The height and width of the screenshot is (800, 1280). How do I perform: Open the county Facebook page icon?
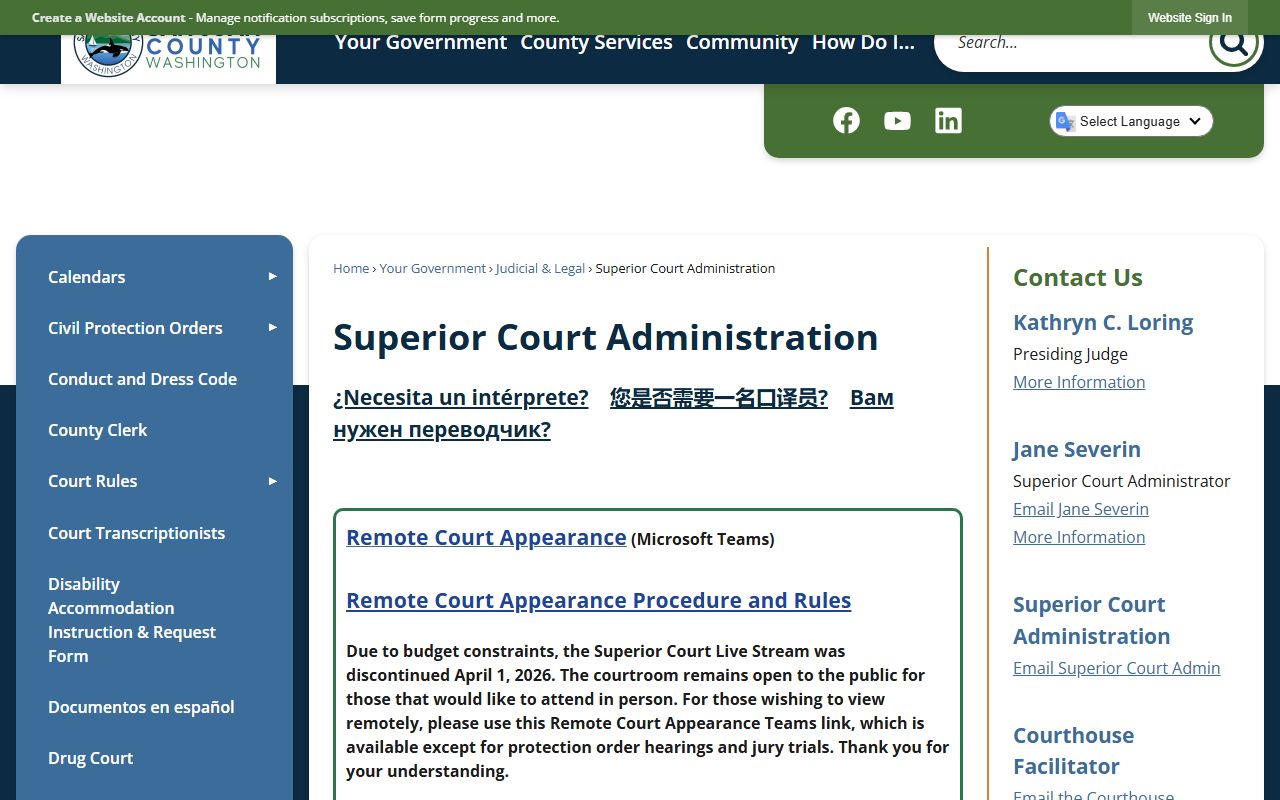(x=846, y=121)
